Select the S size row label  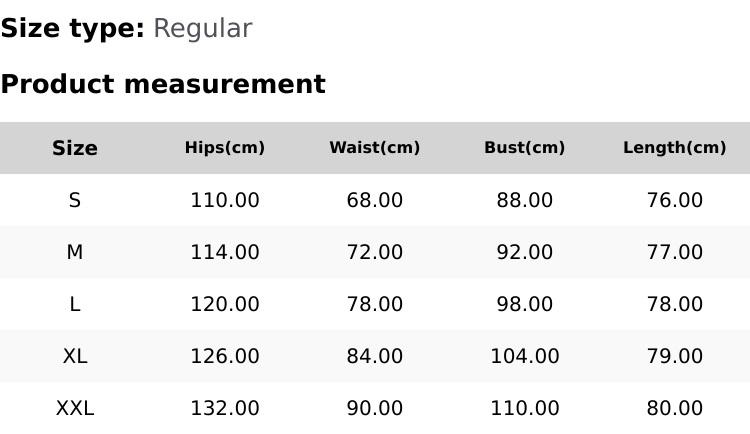tap(75, 200)
